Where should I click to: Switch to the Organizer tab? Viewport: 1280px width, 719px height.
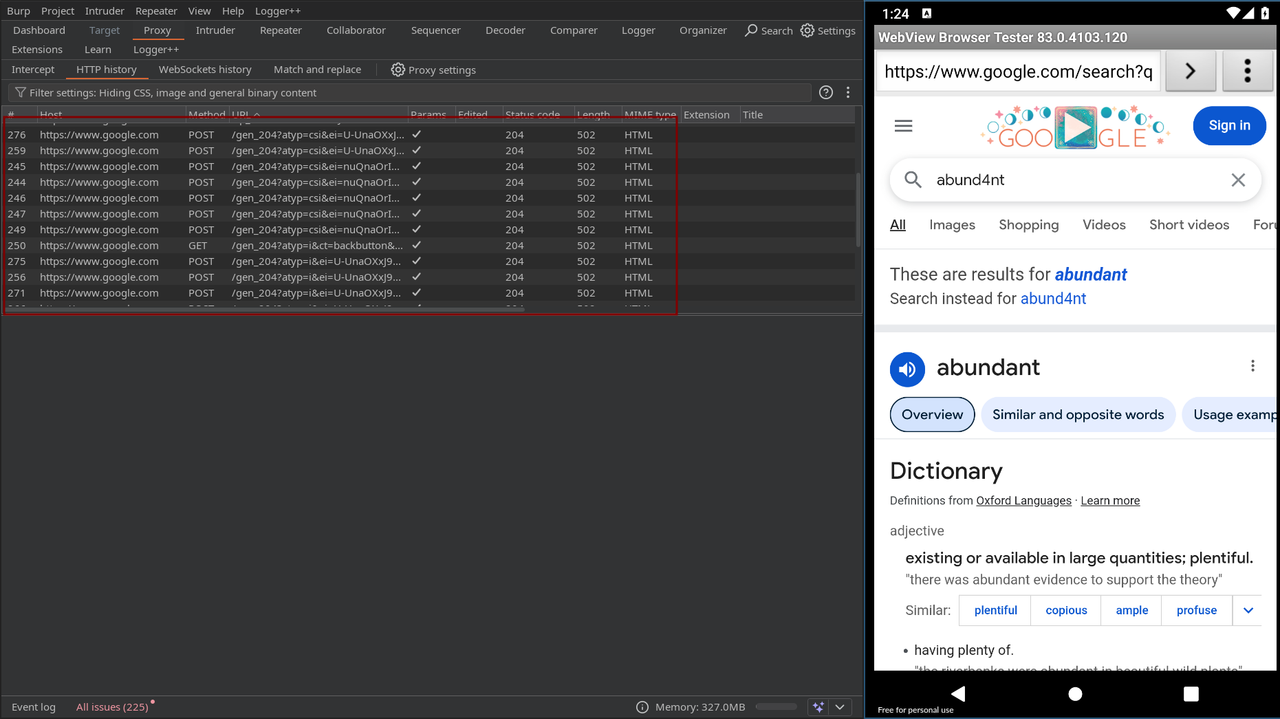703,31
